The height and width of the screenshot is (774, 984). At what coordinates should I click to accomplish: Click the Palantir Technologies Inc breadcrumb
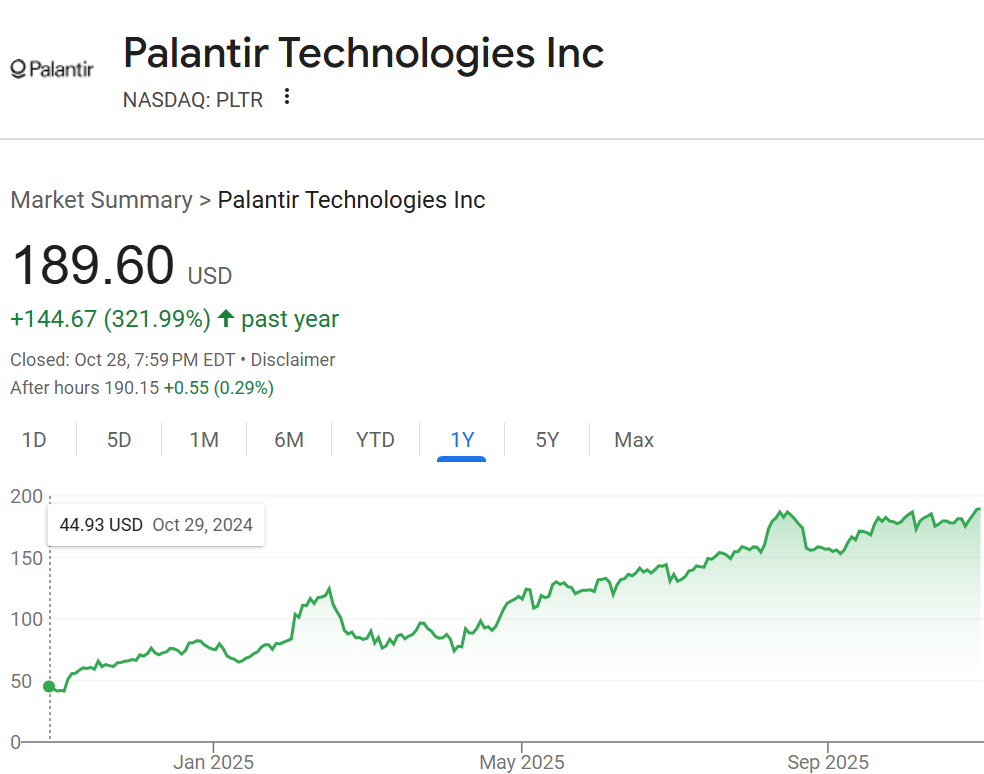[x=351, y=200]
